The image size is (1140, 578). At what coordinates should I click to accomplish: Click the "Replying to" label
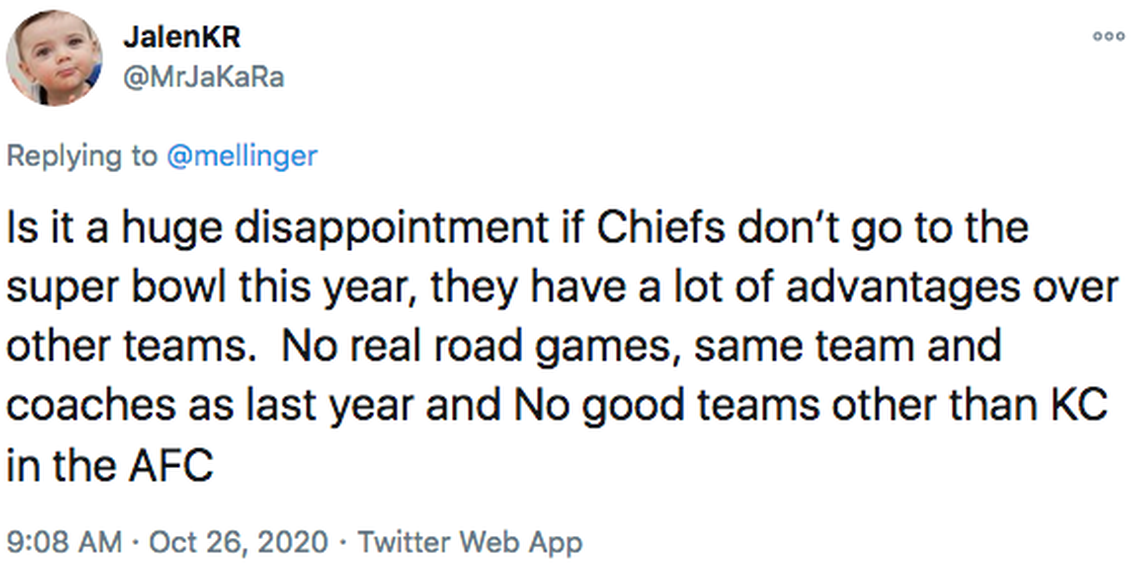[x=81, y=156]
